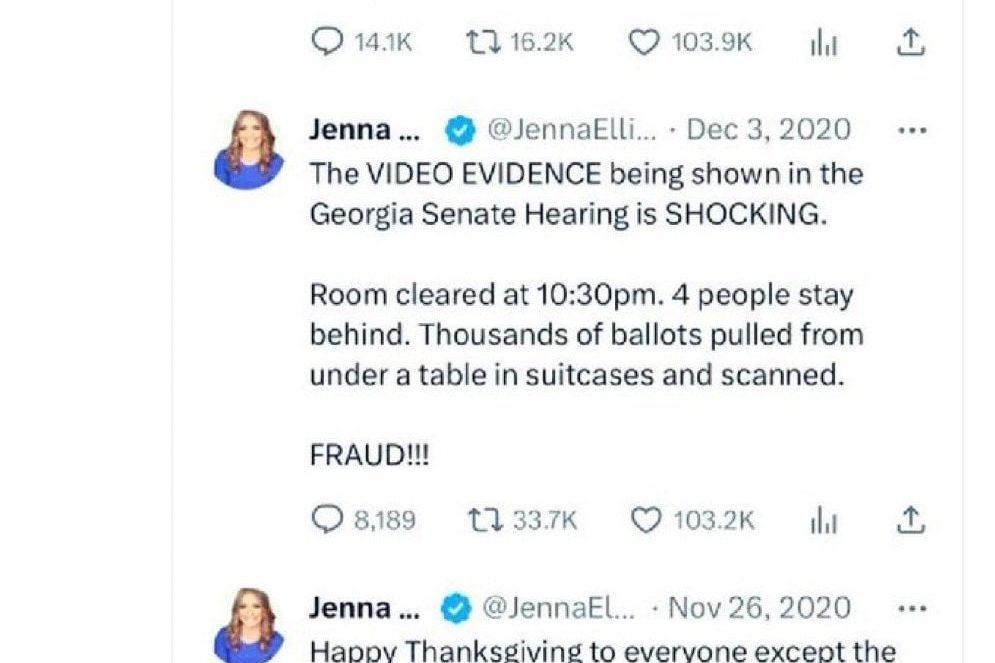Image resolution: width=995 pixels, height=663 pixels.
Task: Like the top tweet with 103.9K hearts
Action: pyautogui.click(x=645, y=42)
